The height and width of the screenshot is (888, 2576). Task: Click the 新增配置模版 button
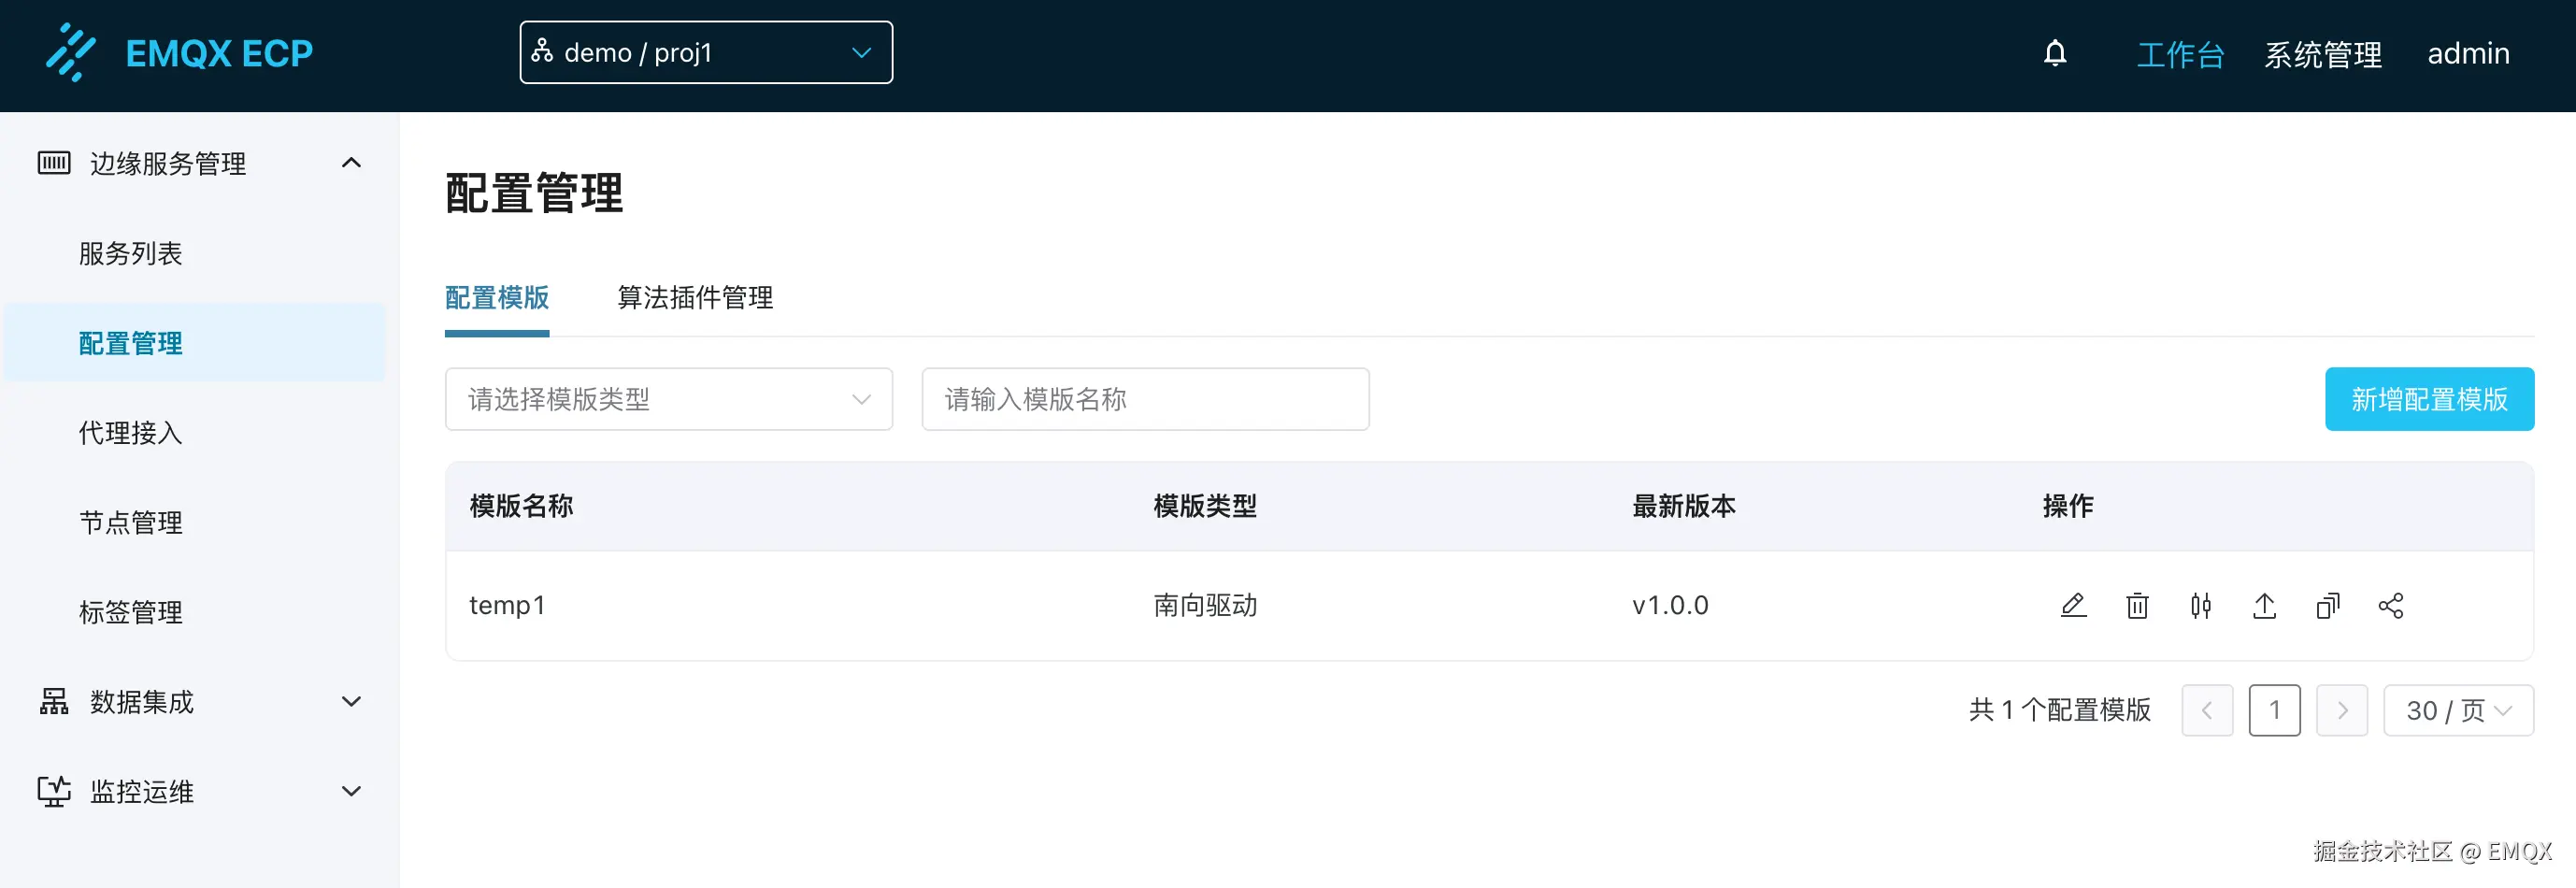click(x=2429, y=399)
